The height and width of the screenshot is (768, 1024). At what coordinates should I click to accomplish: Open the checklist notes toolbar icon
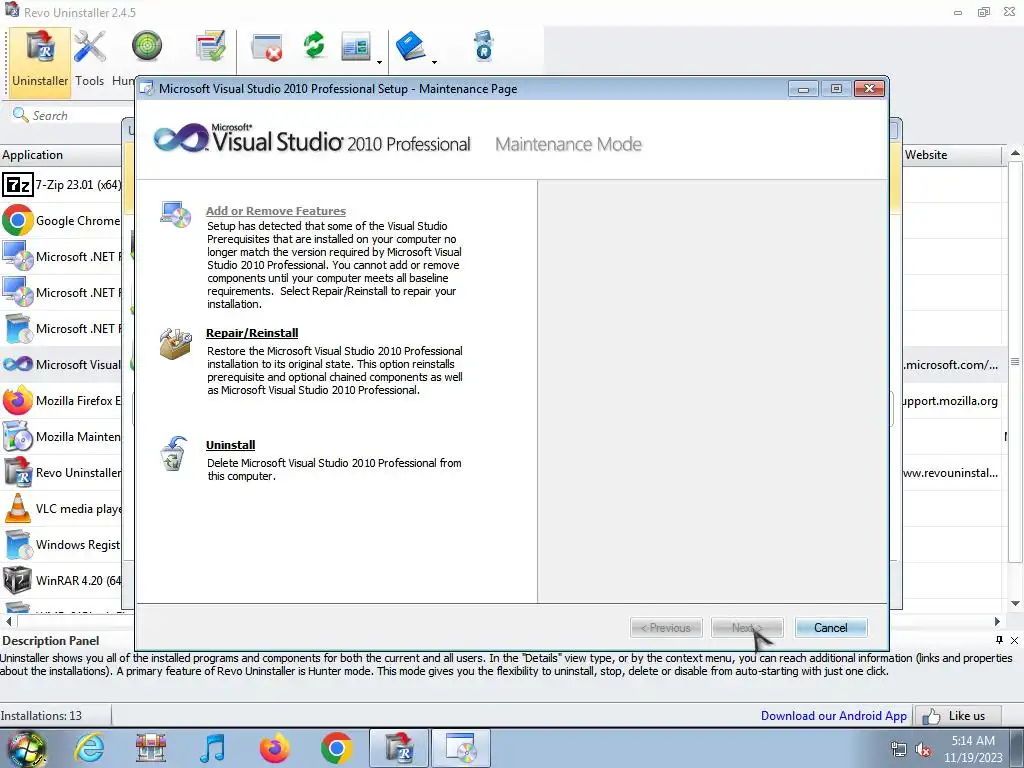[x=210, y=46]
